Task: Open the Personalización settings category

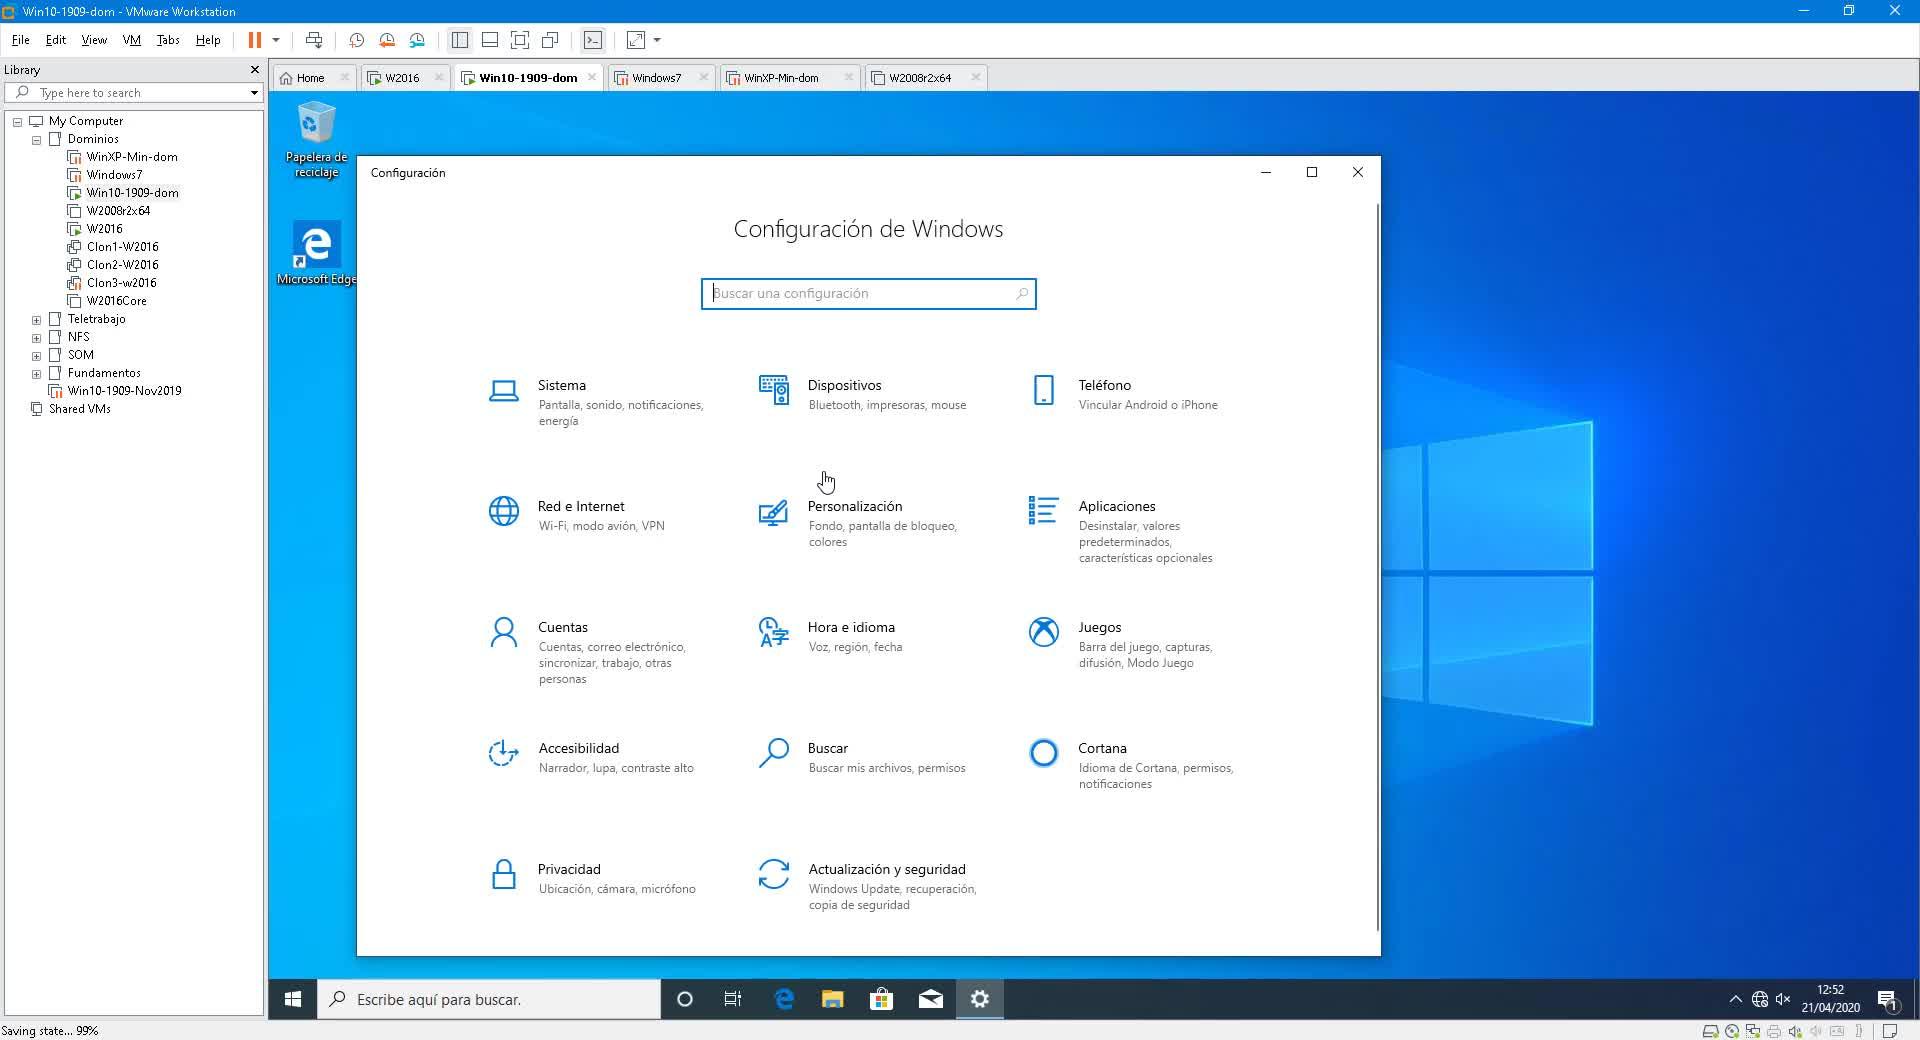Action: [854, 507]
